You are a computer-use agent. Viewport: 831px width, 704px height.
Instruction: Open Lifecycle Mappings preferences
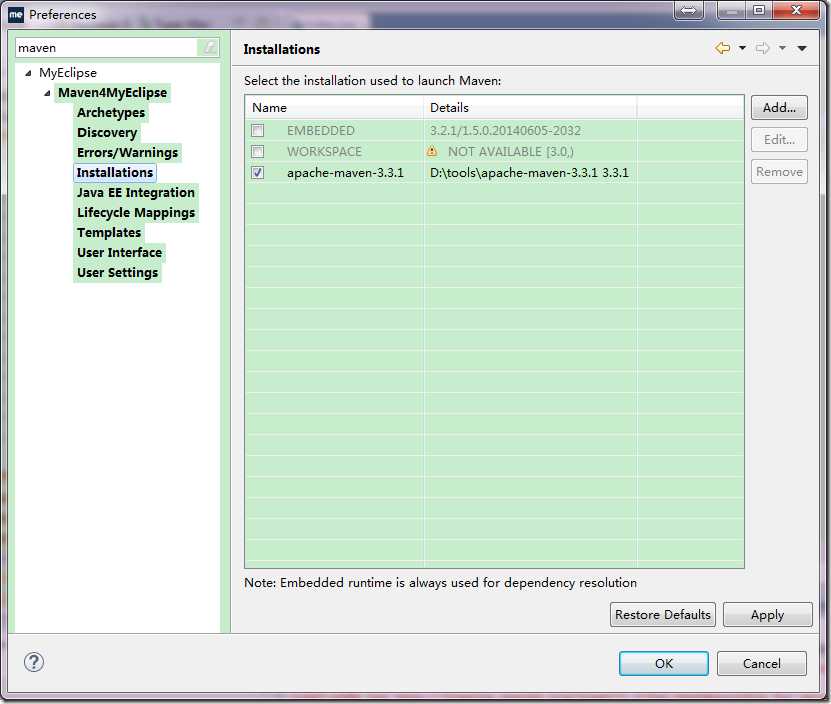click(136, 213)
